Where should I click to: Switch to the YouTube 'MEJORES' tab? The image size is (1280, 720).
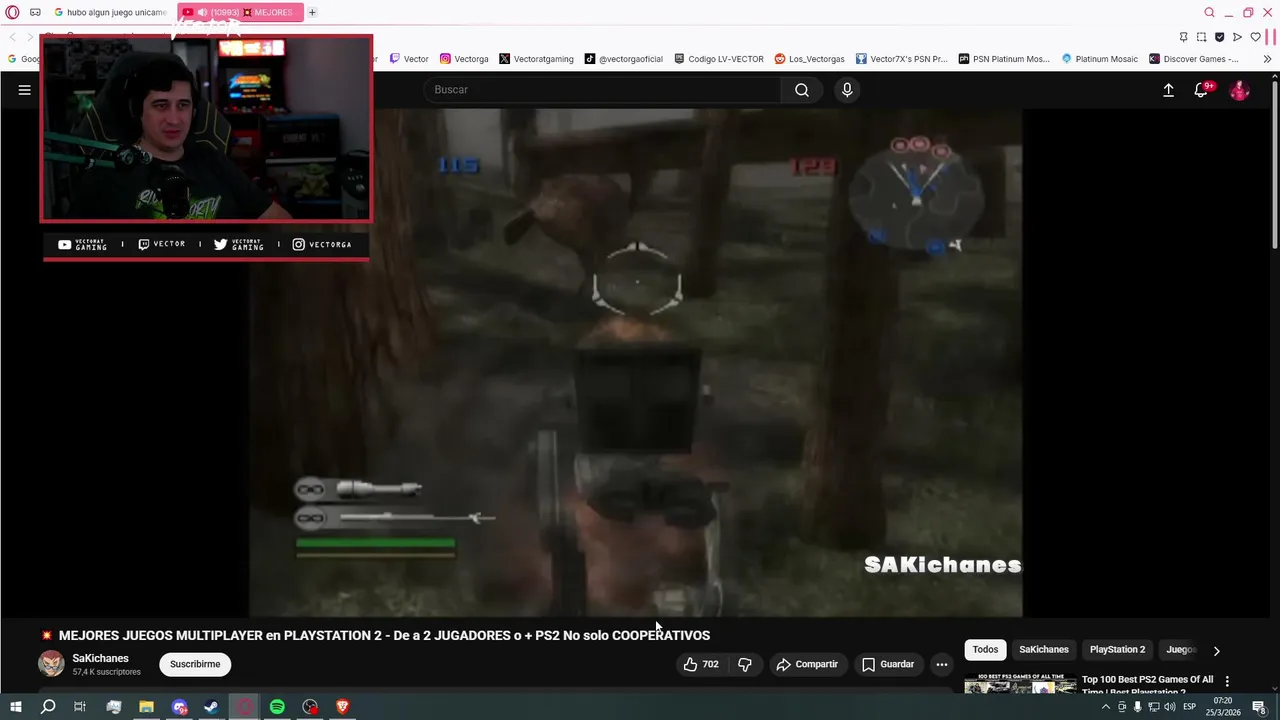[x=239, y=12]
